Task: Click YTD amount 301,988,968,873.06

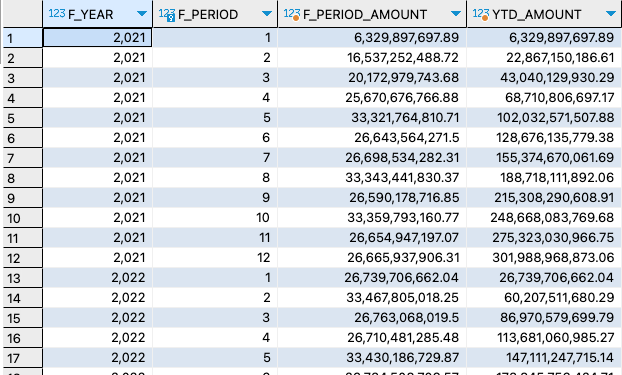Action: pyautogui.click(x=545, y=258)
